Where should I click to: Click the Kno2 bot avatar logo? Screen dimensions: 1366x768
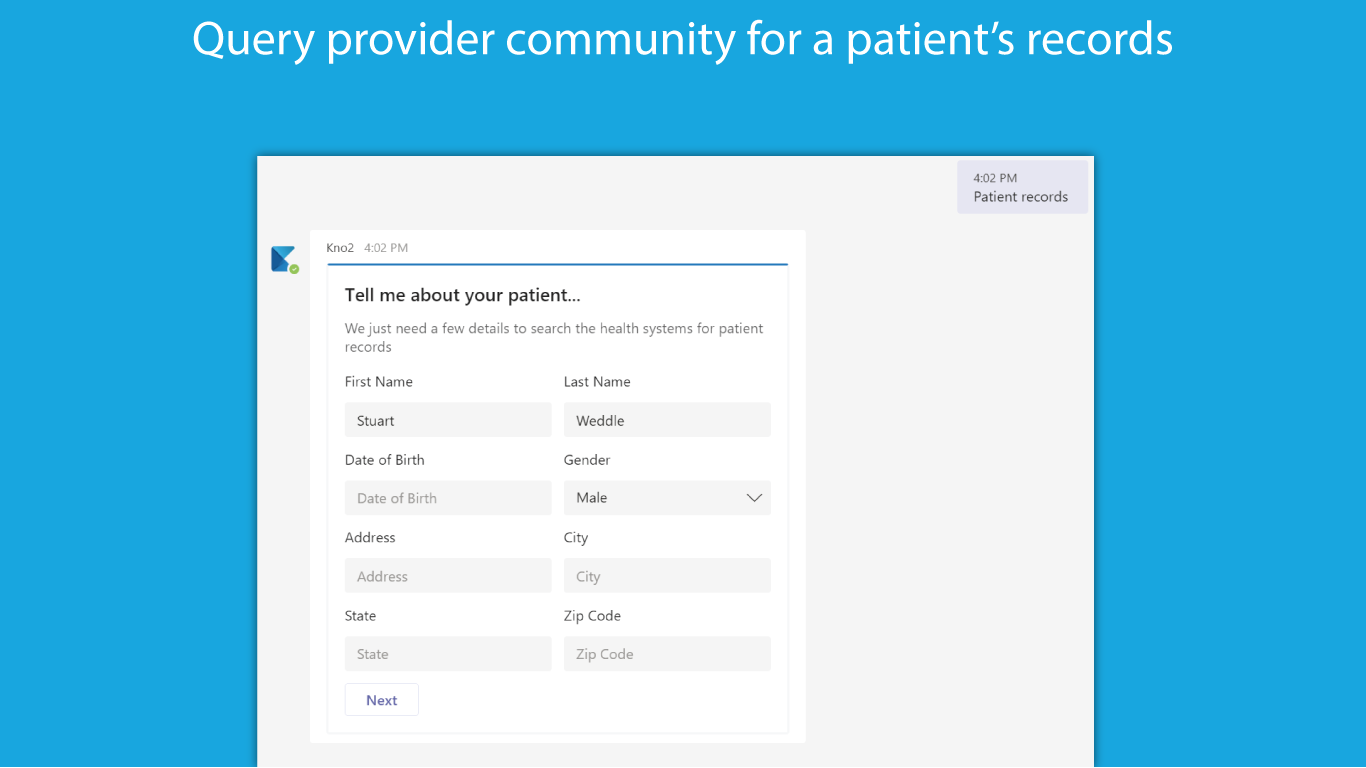283,258
